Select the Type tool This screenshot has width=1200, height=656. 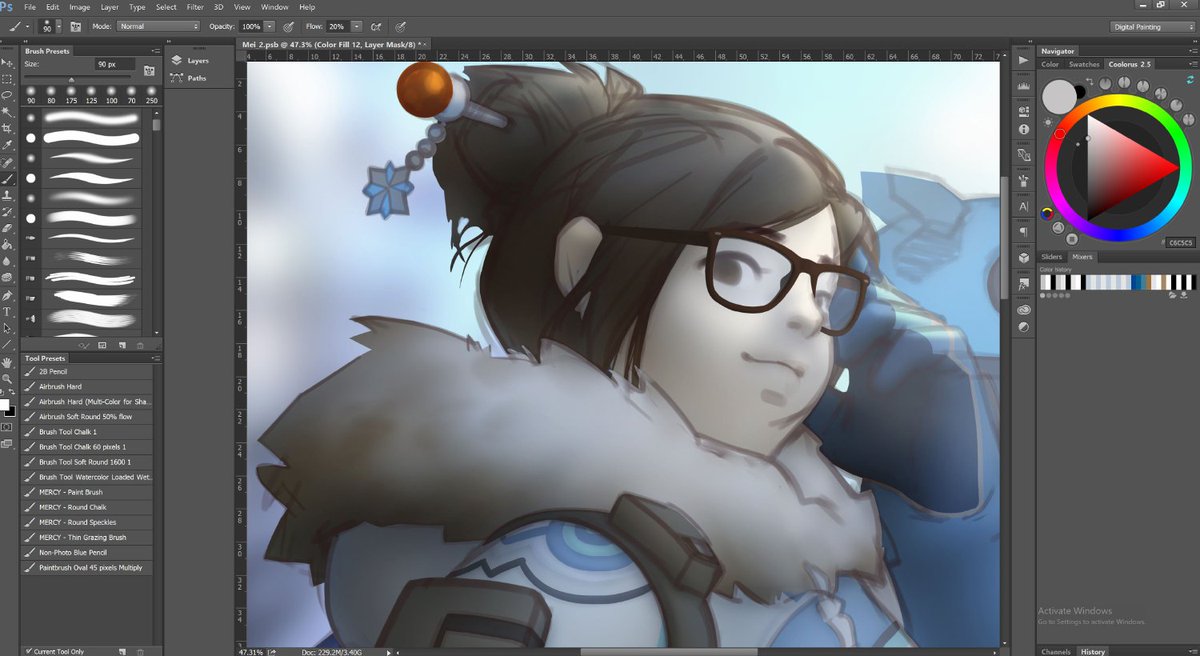pyautogui.click(x=7, y=311)
